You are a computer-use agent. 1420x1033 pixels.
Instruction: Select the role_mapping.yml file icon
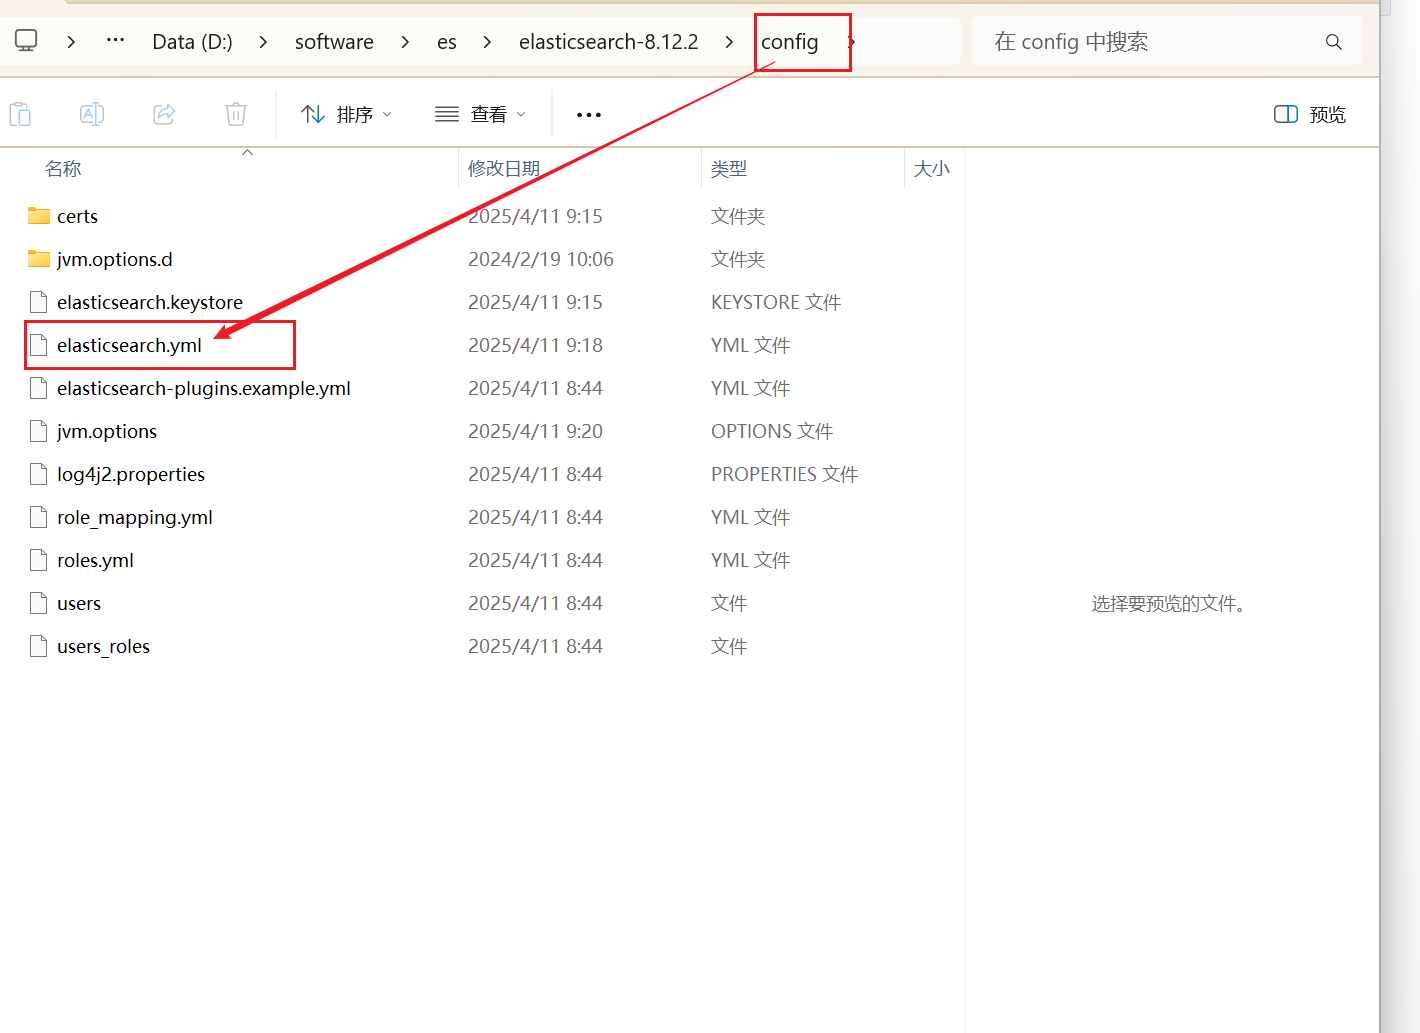pos(39,517)
